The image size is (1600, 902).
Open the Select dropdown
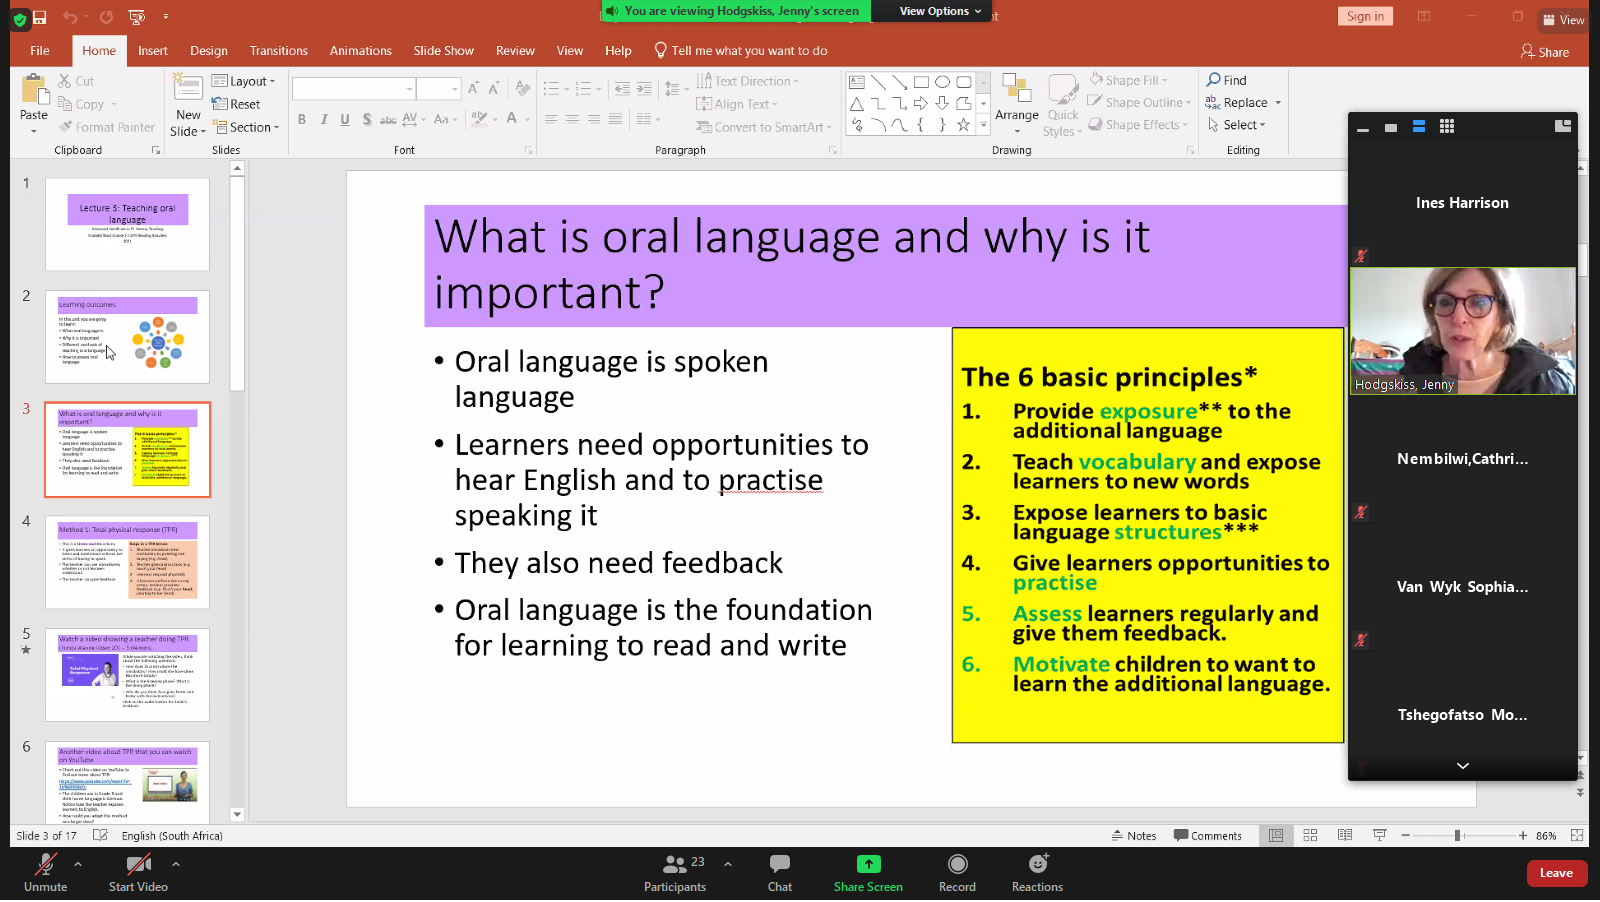pos(1237,125)
